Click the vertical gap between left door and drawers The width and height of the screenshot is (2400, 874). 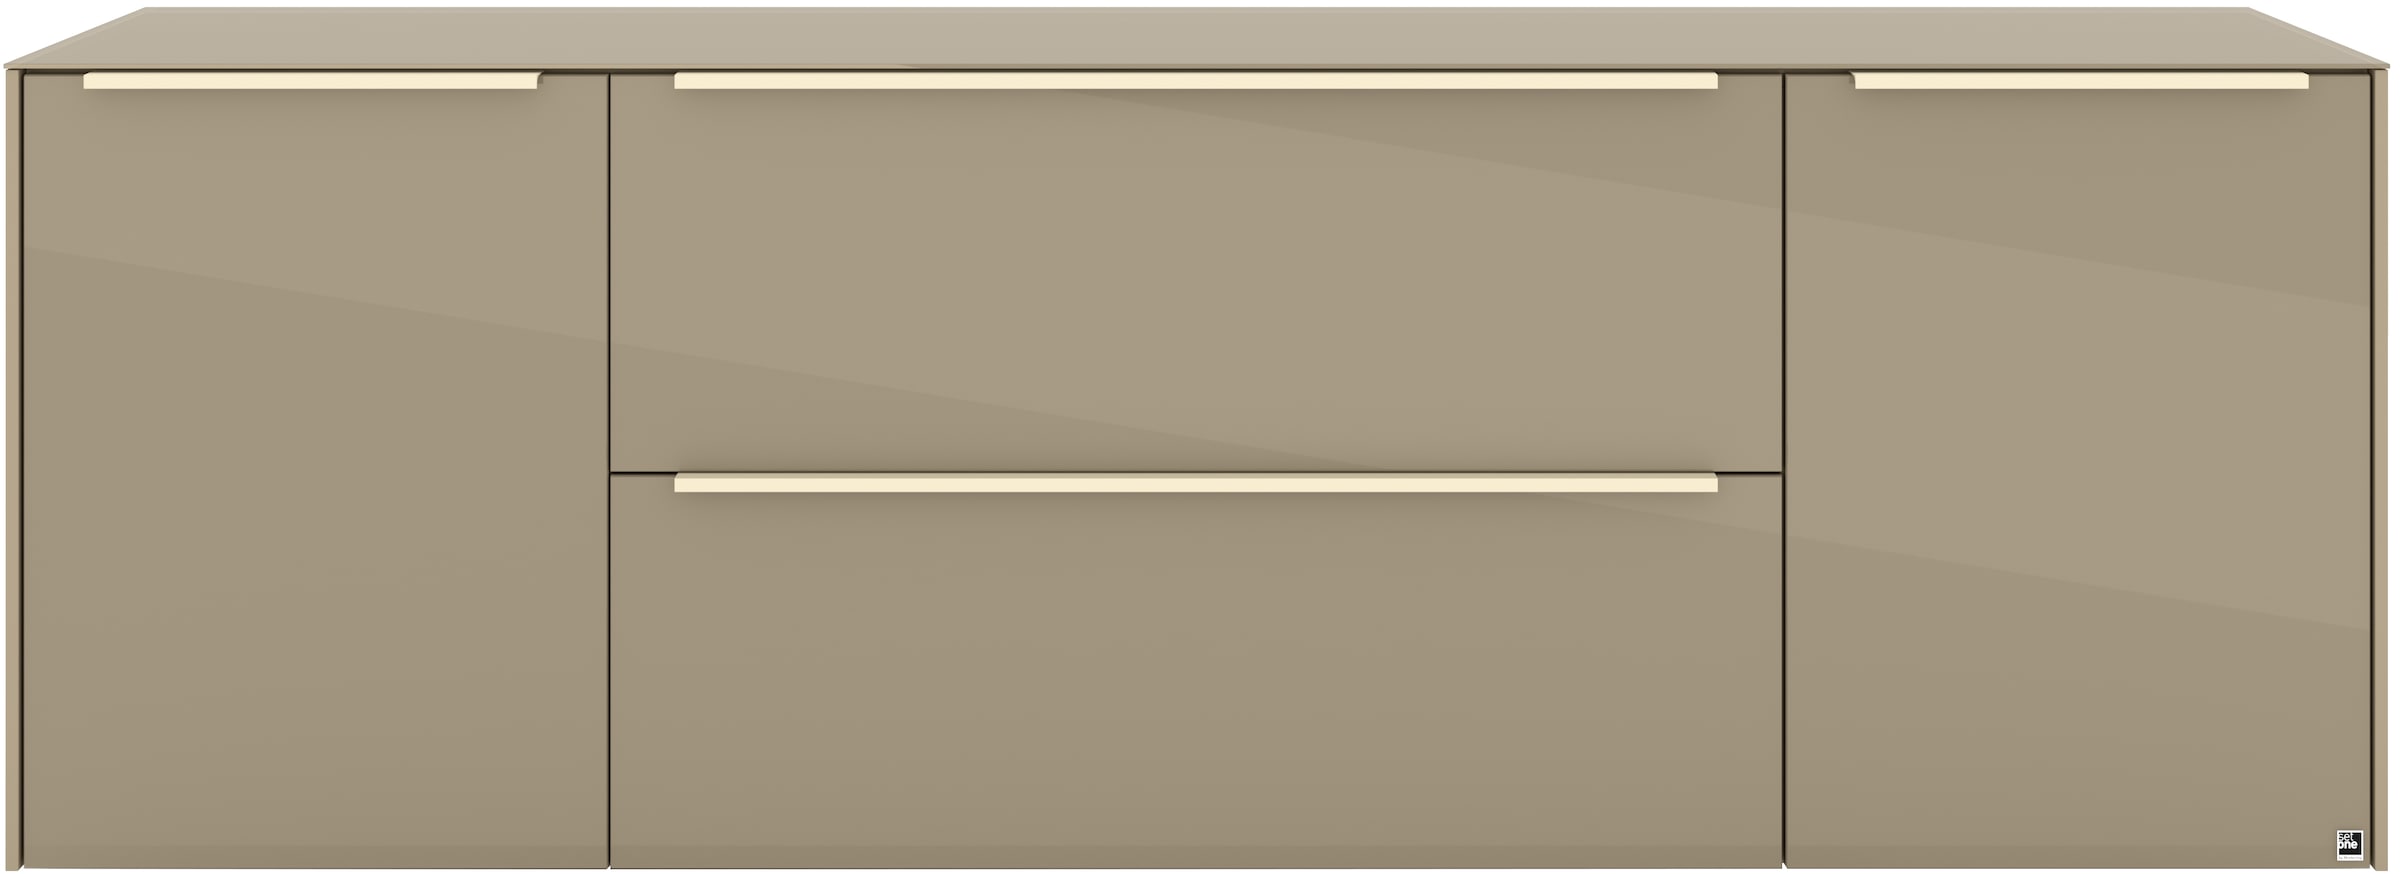[610, 470]
